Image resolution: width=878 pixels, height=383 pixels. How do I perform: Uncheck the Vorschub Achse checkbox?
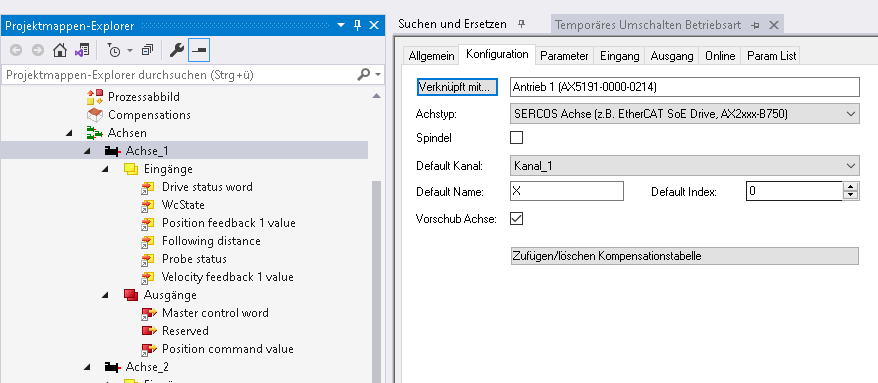[516, 219]
